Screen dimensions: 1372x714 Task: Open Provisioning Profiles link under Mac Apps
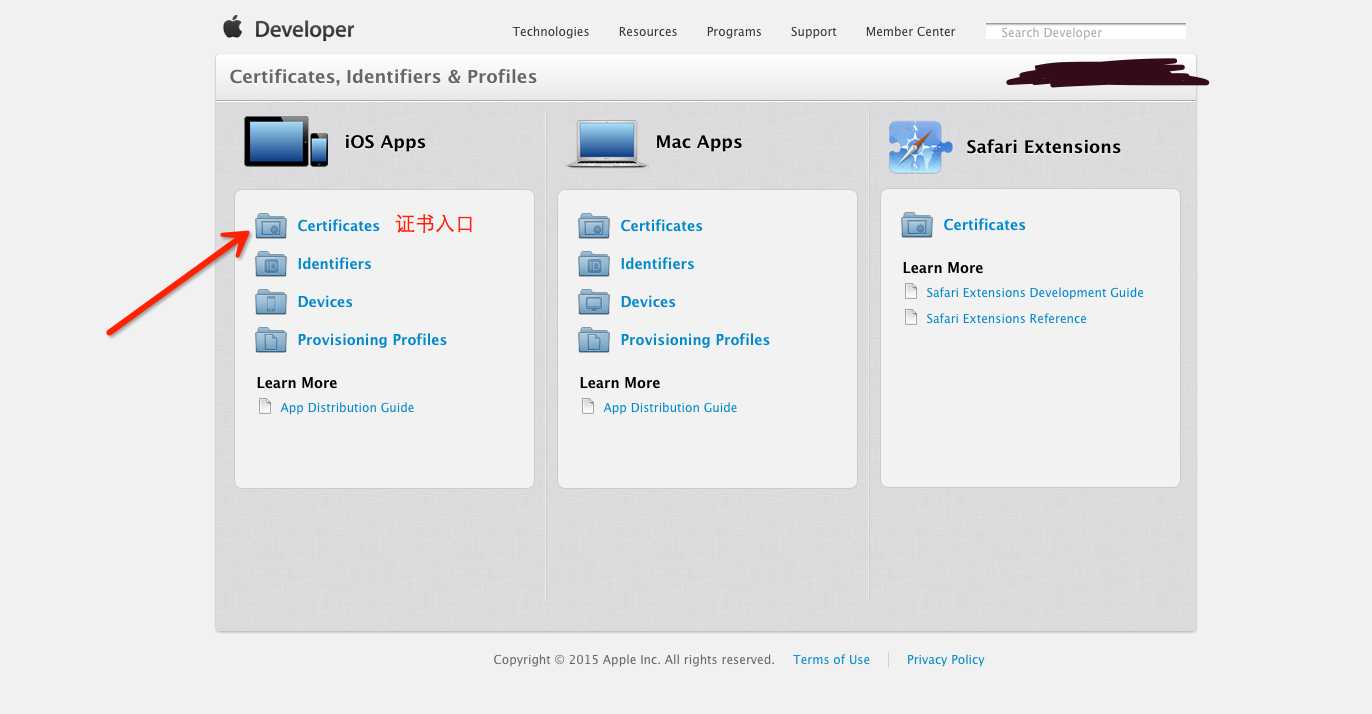click(695, 340)
